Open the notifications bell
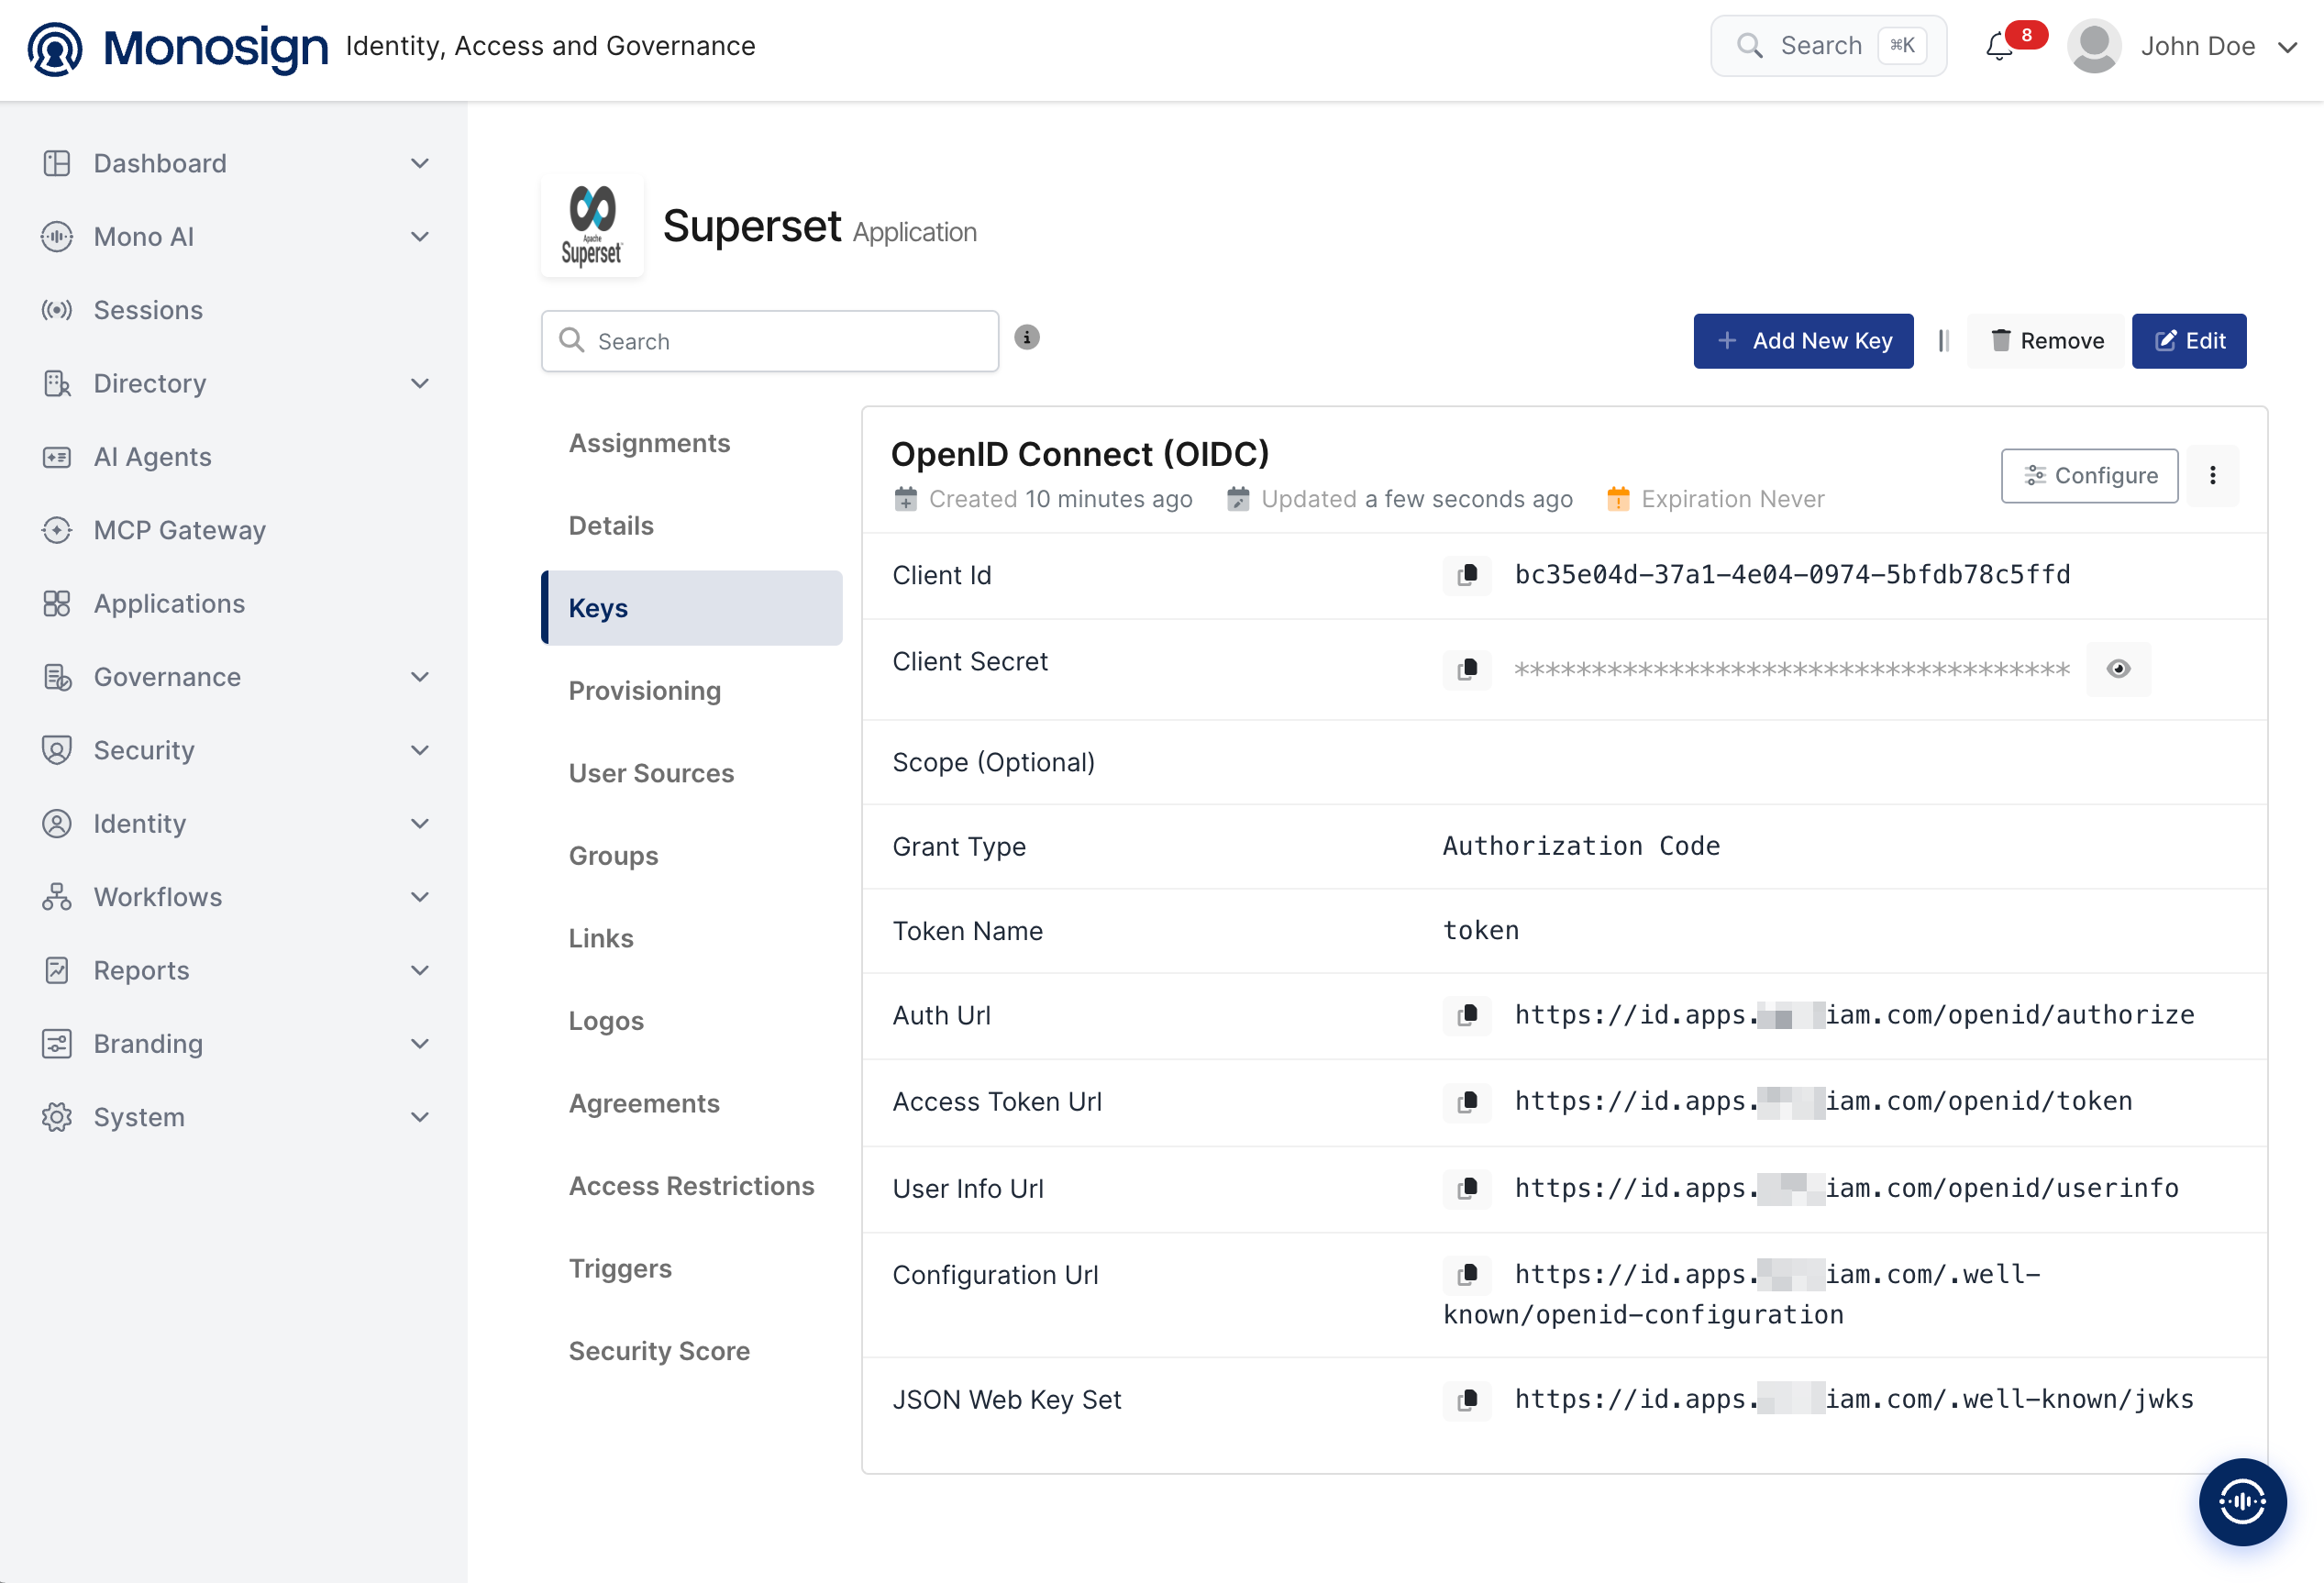This screenshot has height=1583, width=2324. [2000, 46]
